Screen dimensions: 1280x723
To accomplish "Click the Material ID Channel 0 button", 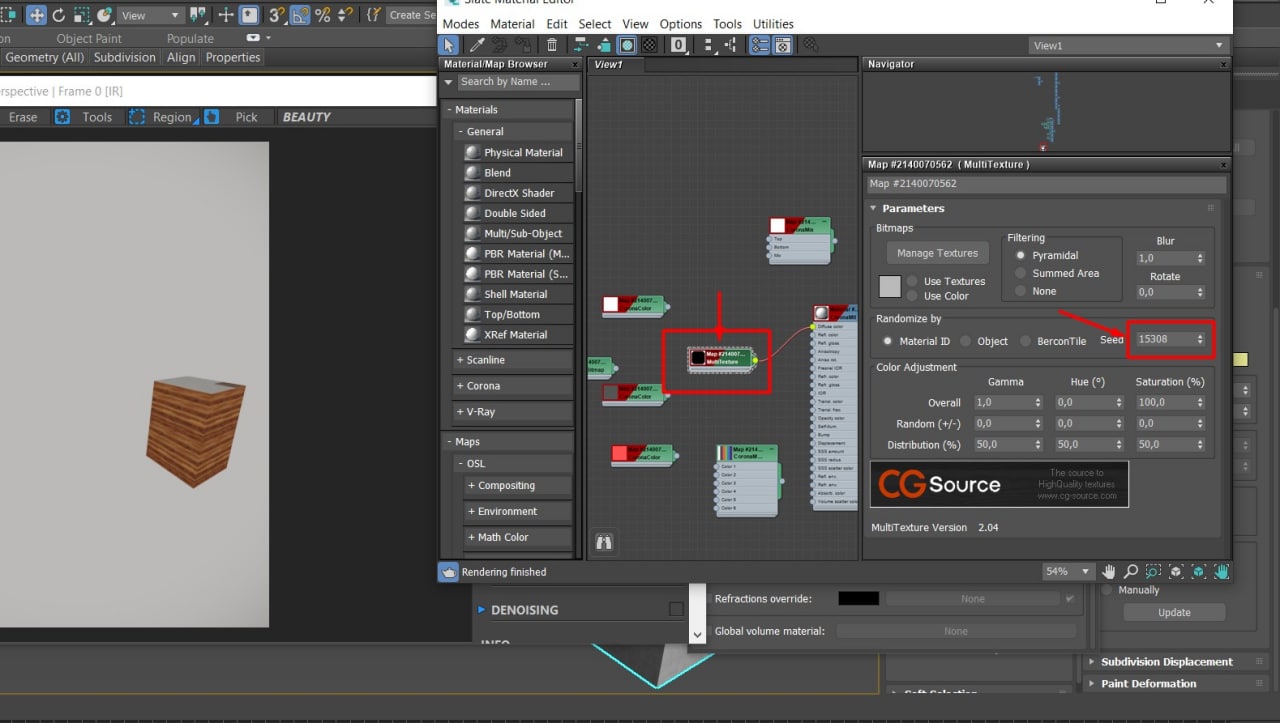I will tap(679, 45).
